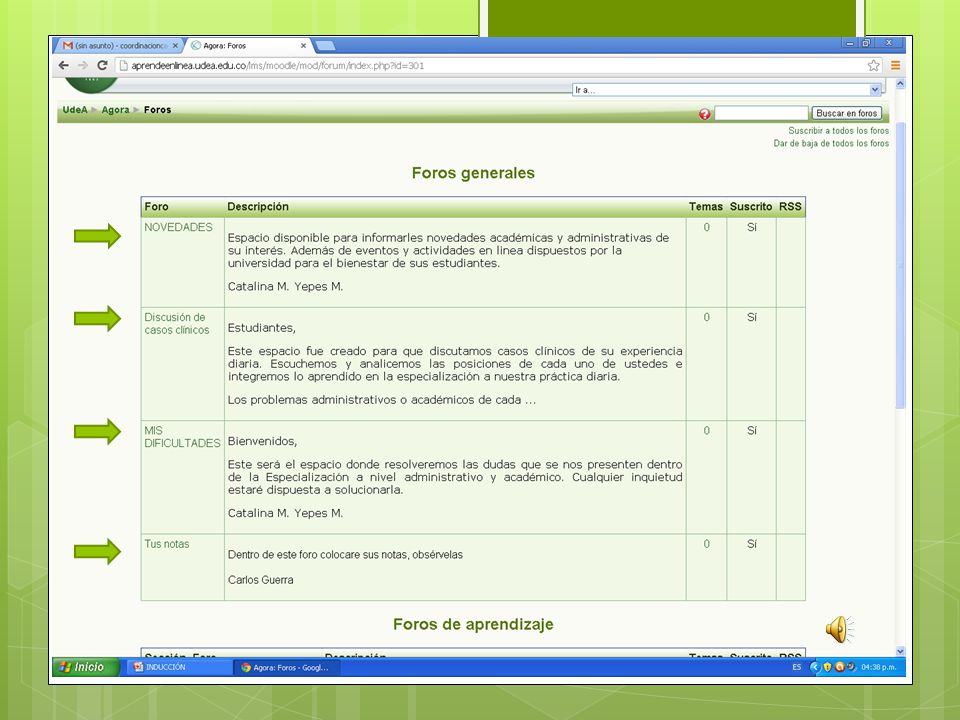Open the Discusión de casos clínicos forum
Viewport: 960px width, 720px height.
click(x=176, y=323)
